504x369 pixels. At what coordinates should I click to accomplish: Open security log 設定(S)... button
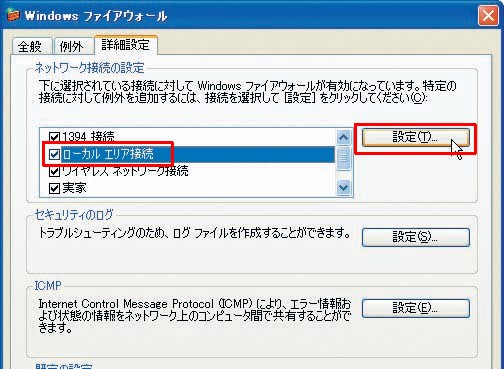point(416,237)
